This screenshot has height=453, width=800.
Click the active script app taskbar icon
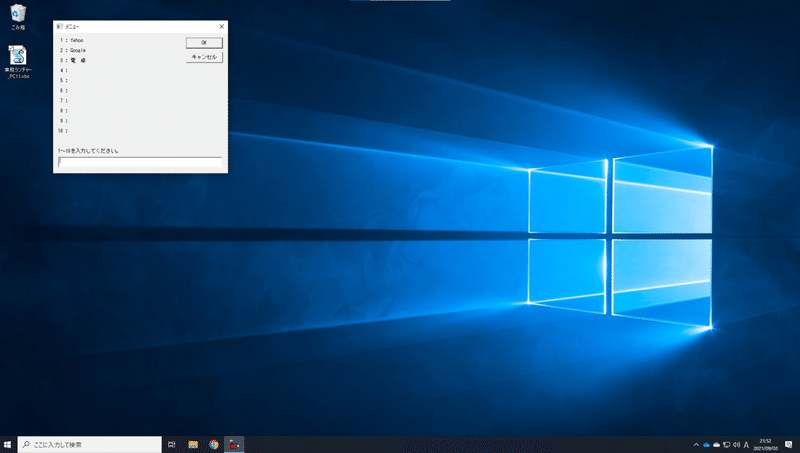(234, 445)
